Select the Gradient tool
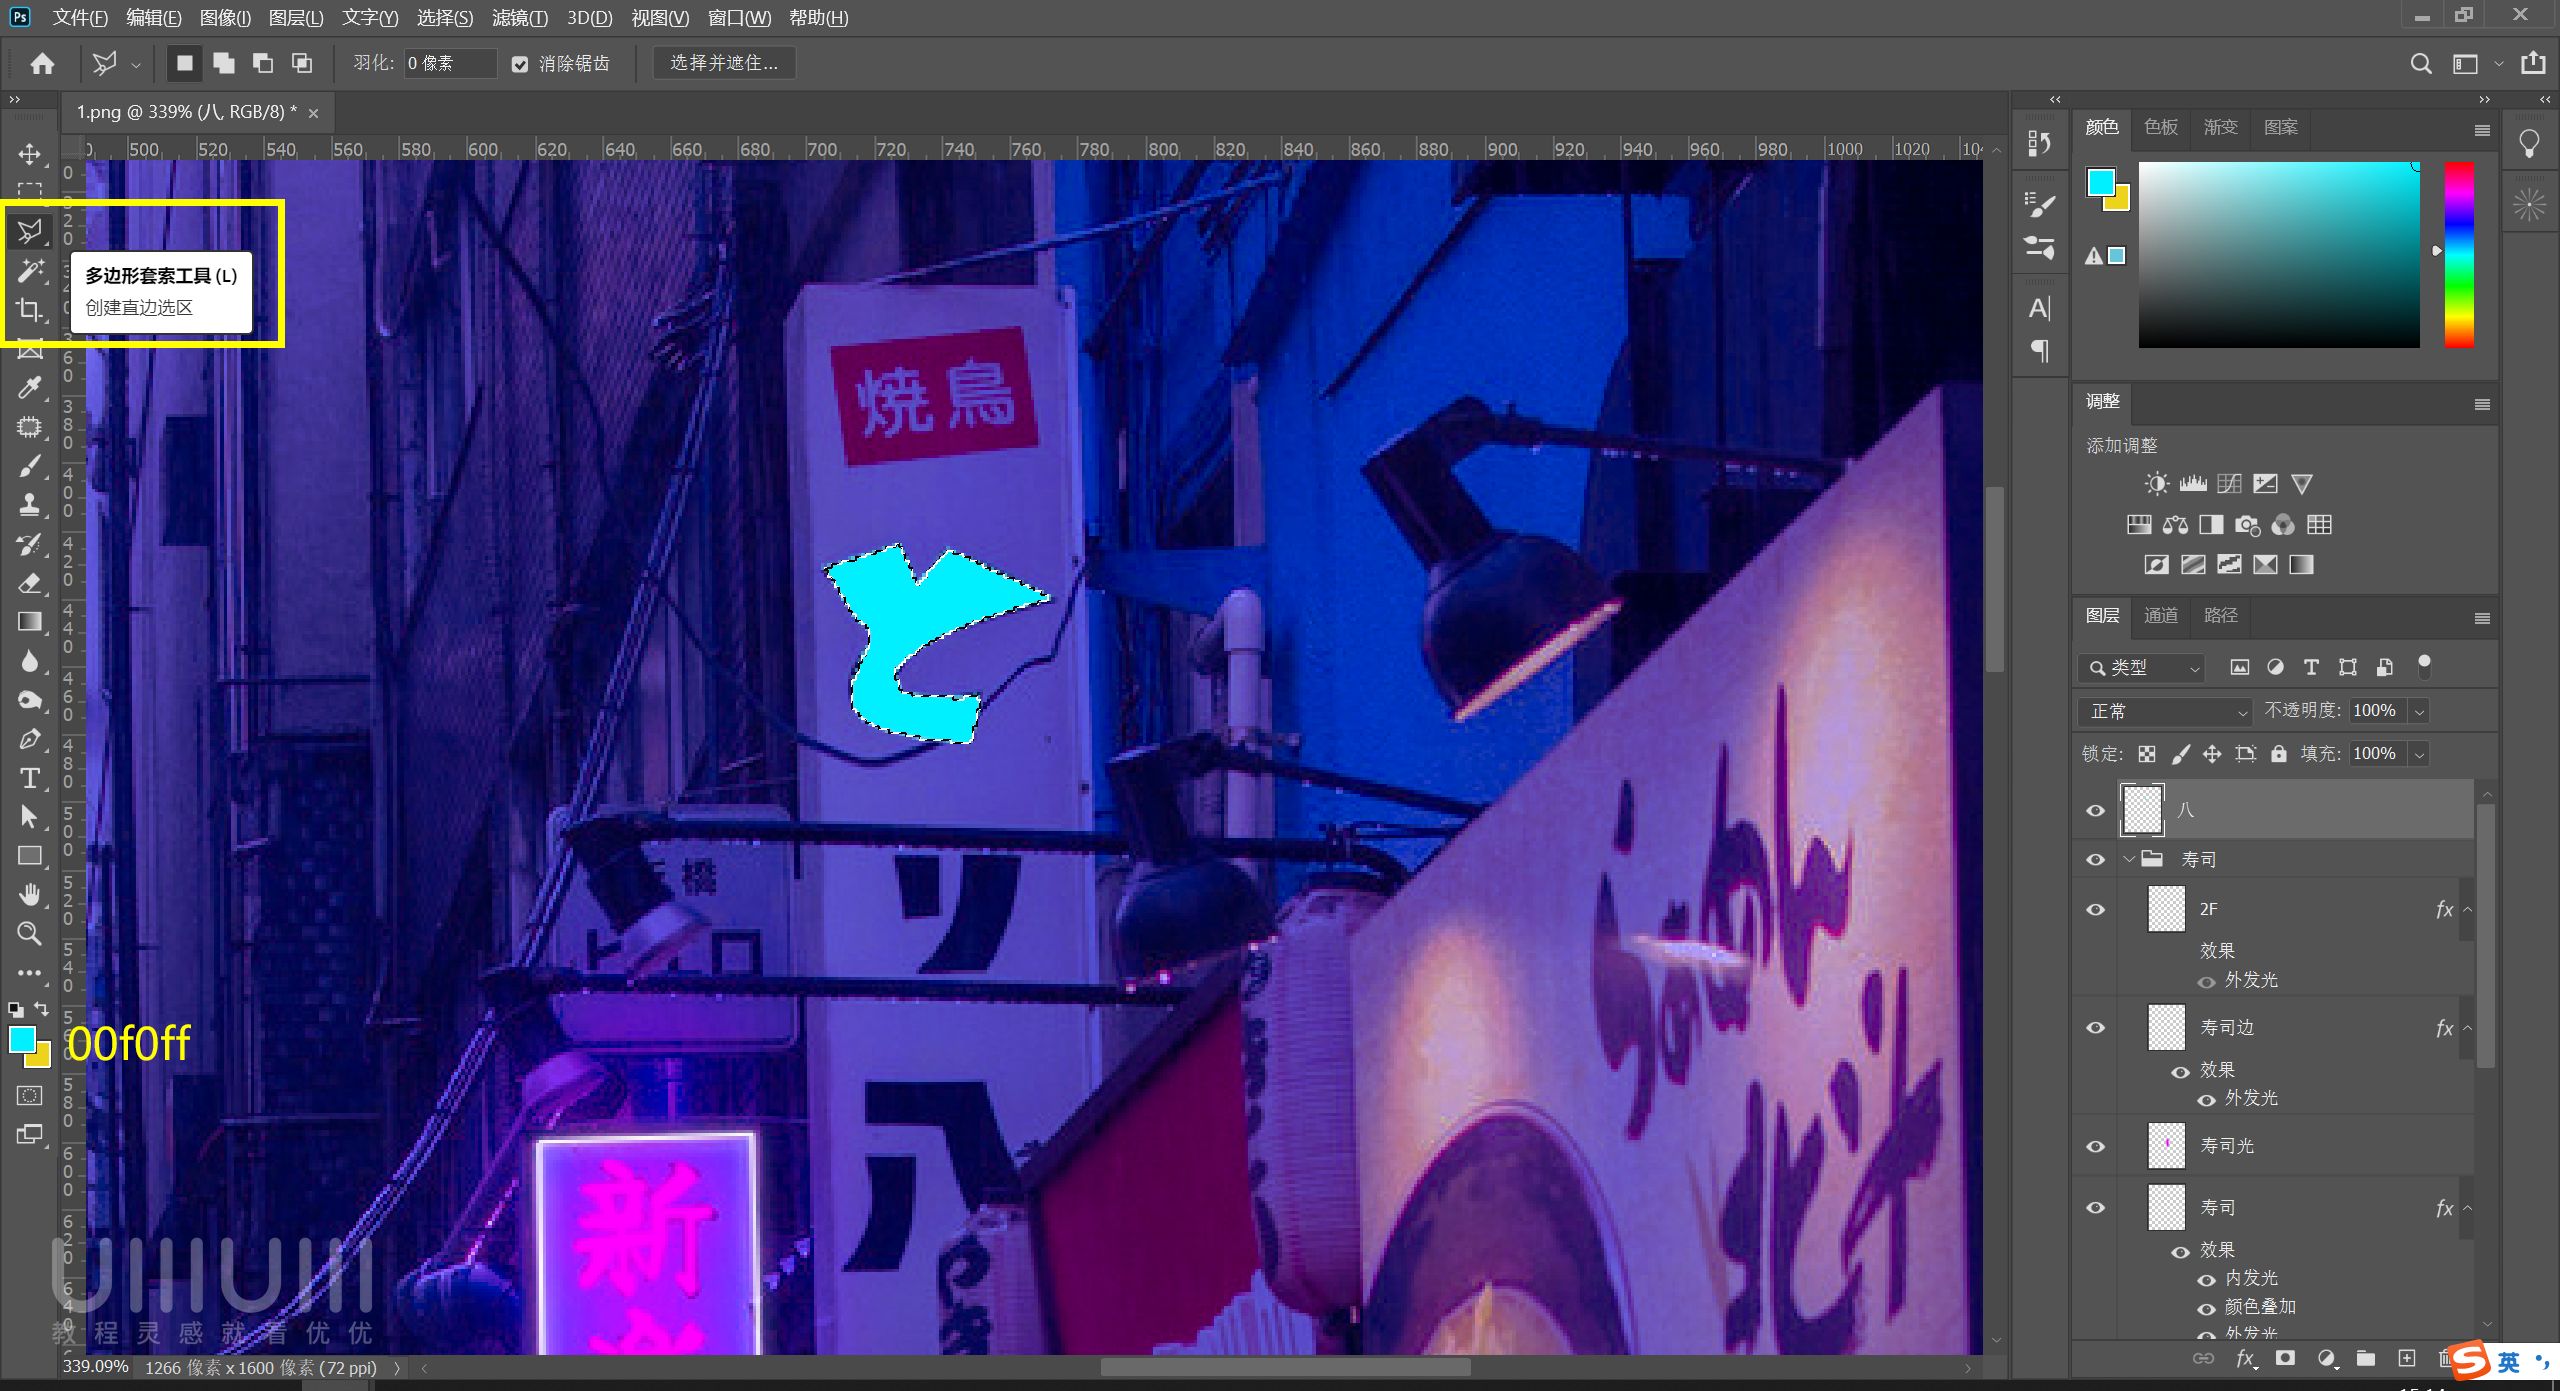2560x1391 pixels. 30,622
